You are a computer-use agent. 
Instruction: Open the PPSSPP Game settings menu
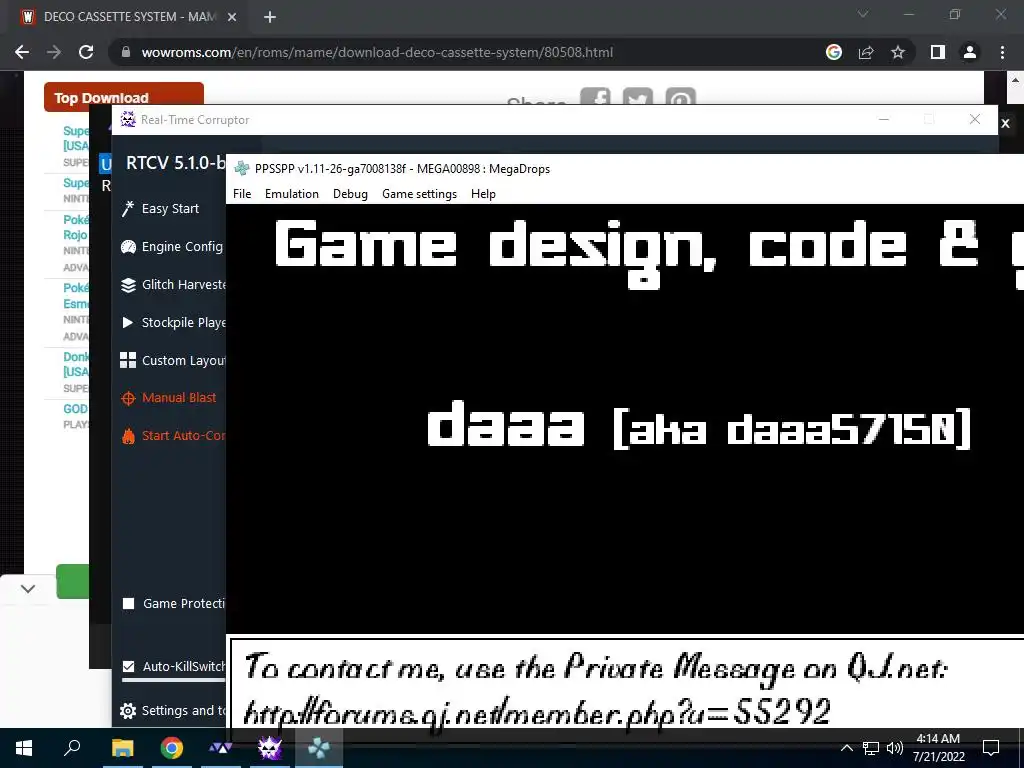tap(419, 194)
